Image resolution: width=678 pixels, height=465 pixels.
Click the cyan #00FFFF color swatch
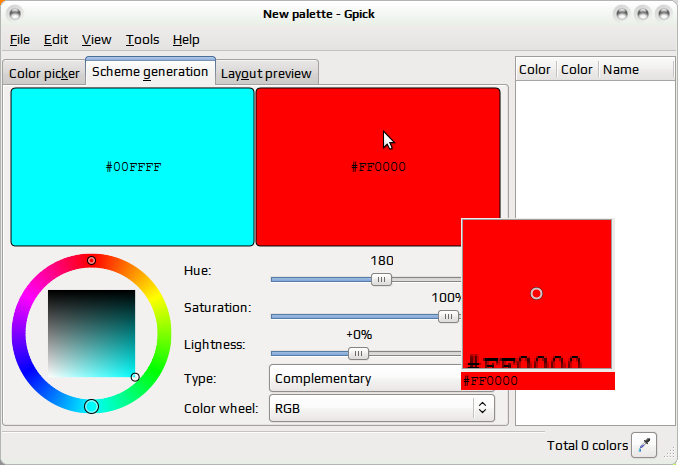tap(132, 167)
